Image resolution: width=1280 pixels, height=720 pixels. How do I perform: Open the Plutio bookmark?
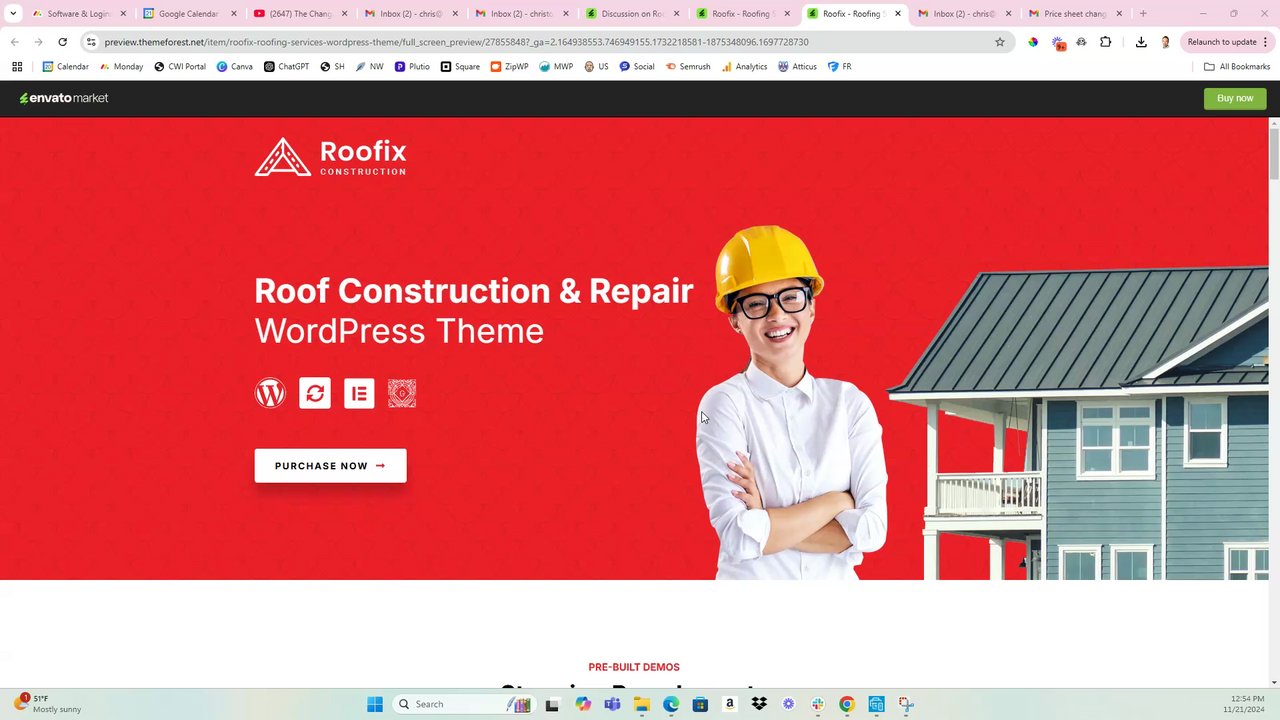tap(412, 66)
